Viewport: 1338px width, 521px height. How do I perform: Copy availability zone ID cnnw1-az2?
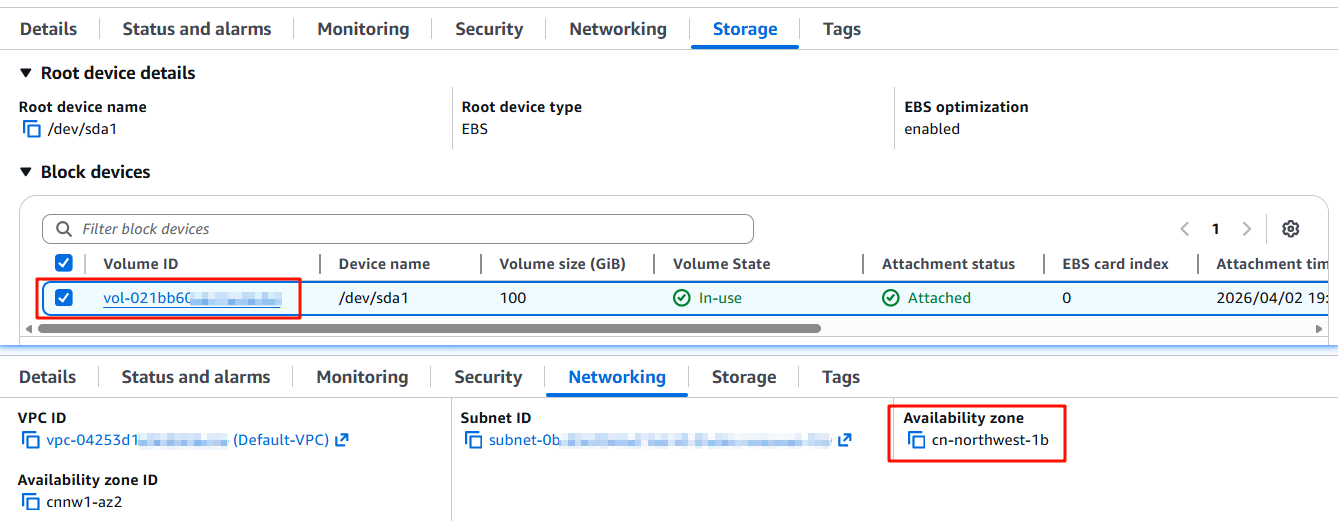[30, 502]
